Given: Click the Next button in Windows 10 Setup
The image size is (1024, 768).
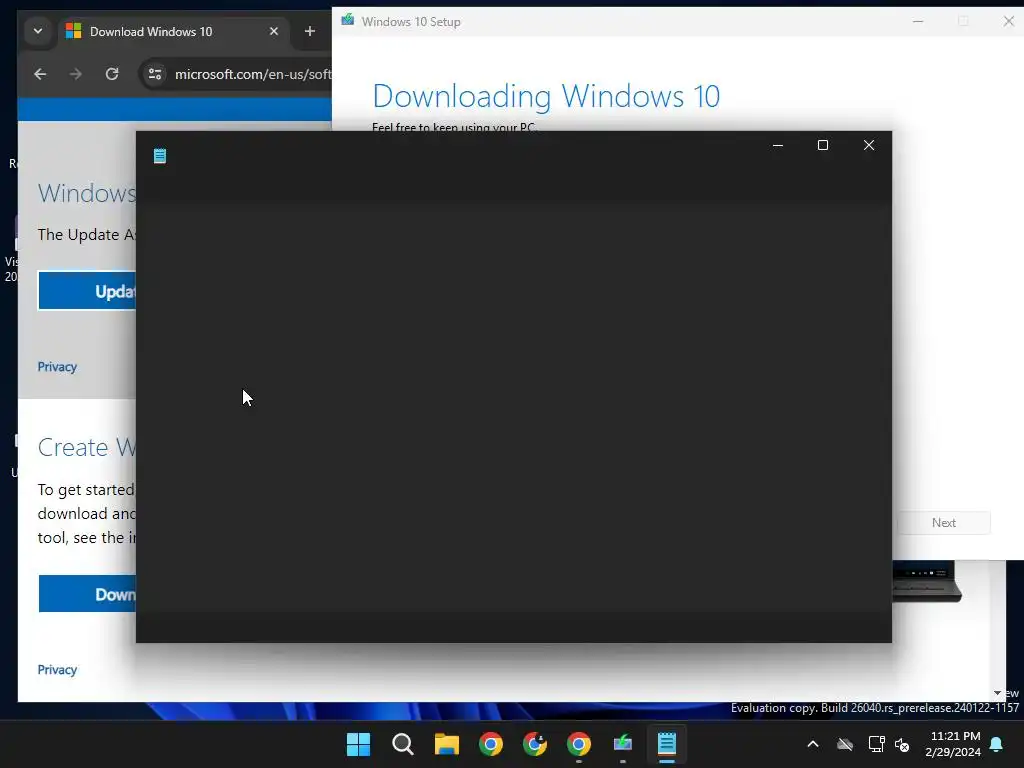Looking at the screenshot, I should coord(944,523).
